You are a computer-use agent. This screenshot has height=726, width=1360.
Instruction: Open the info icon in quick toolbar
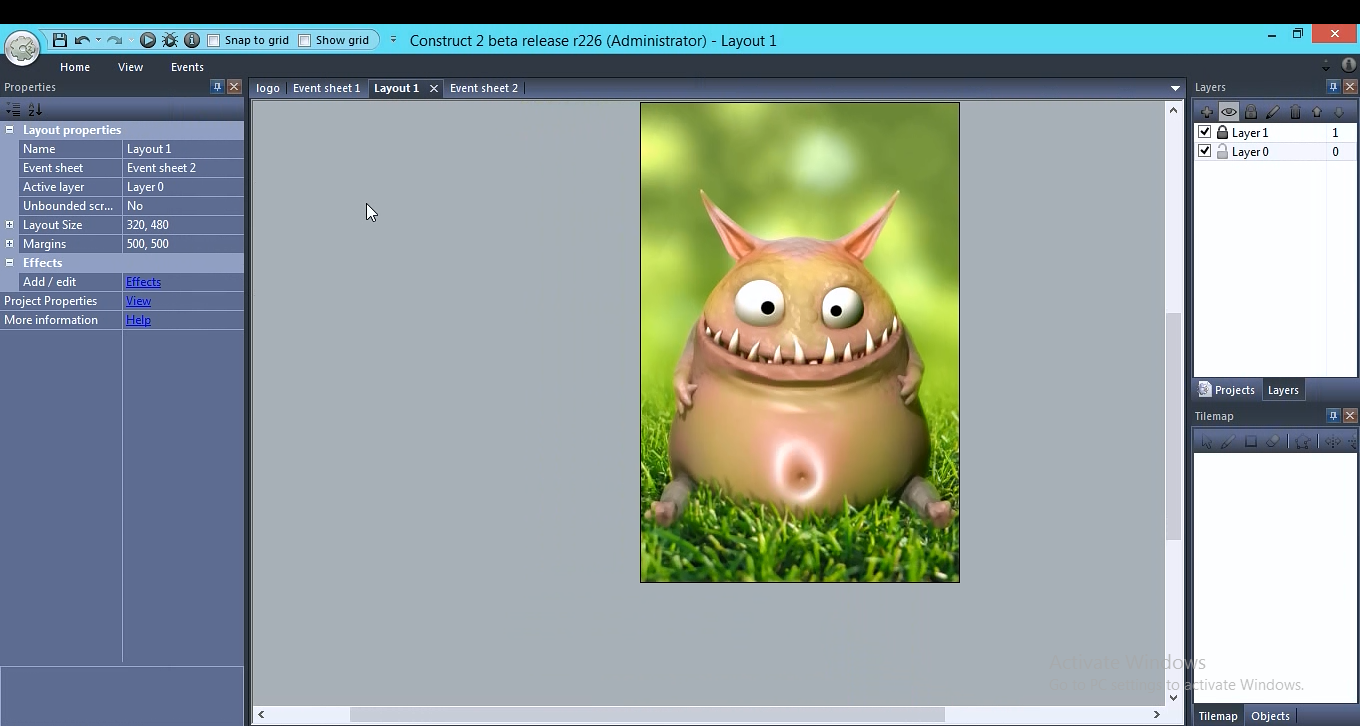(x=192, y=40)
